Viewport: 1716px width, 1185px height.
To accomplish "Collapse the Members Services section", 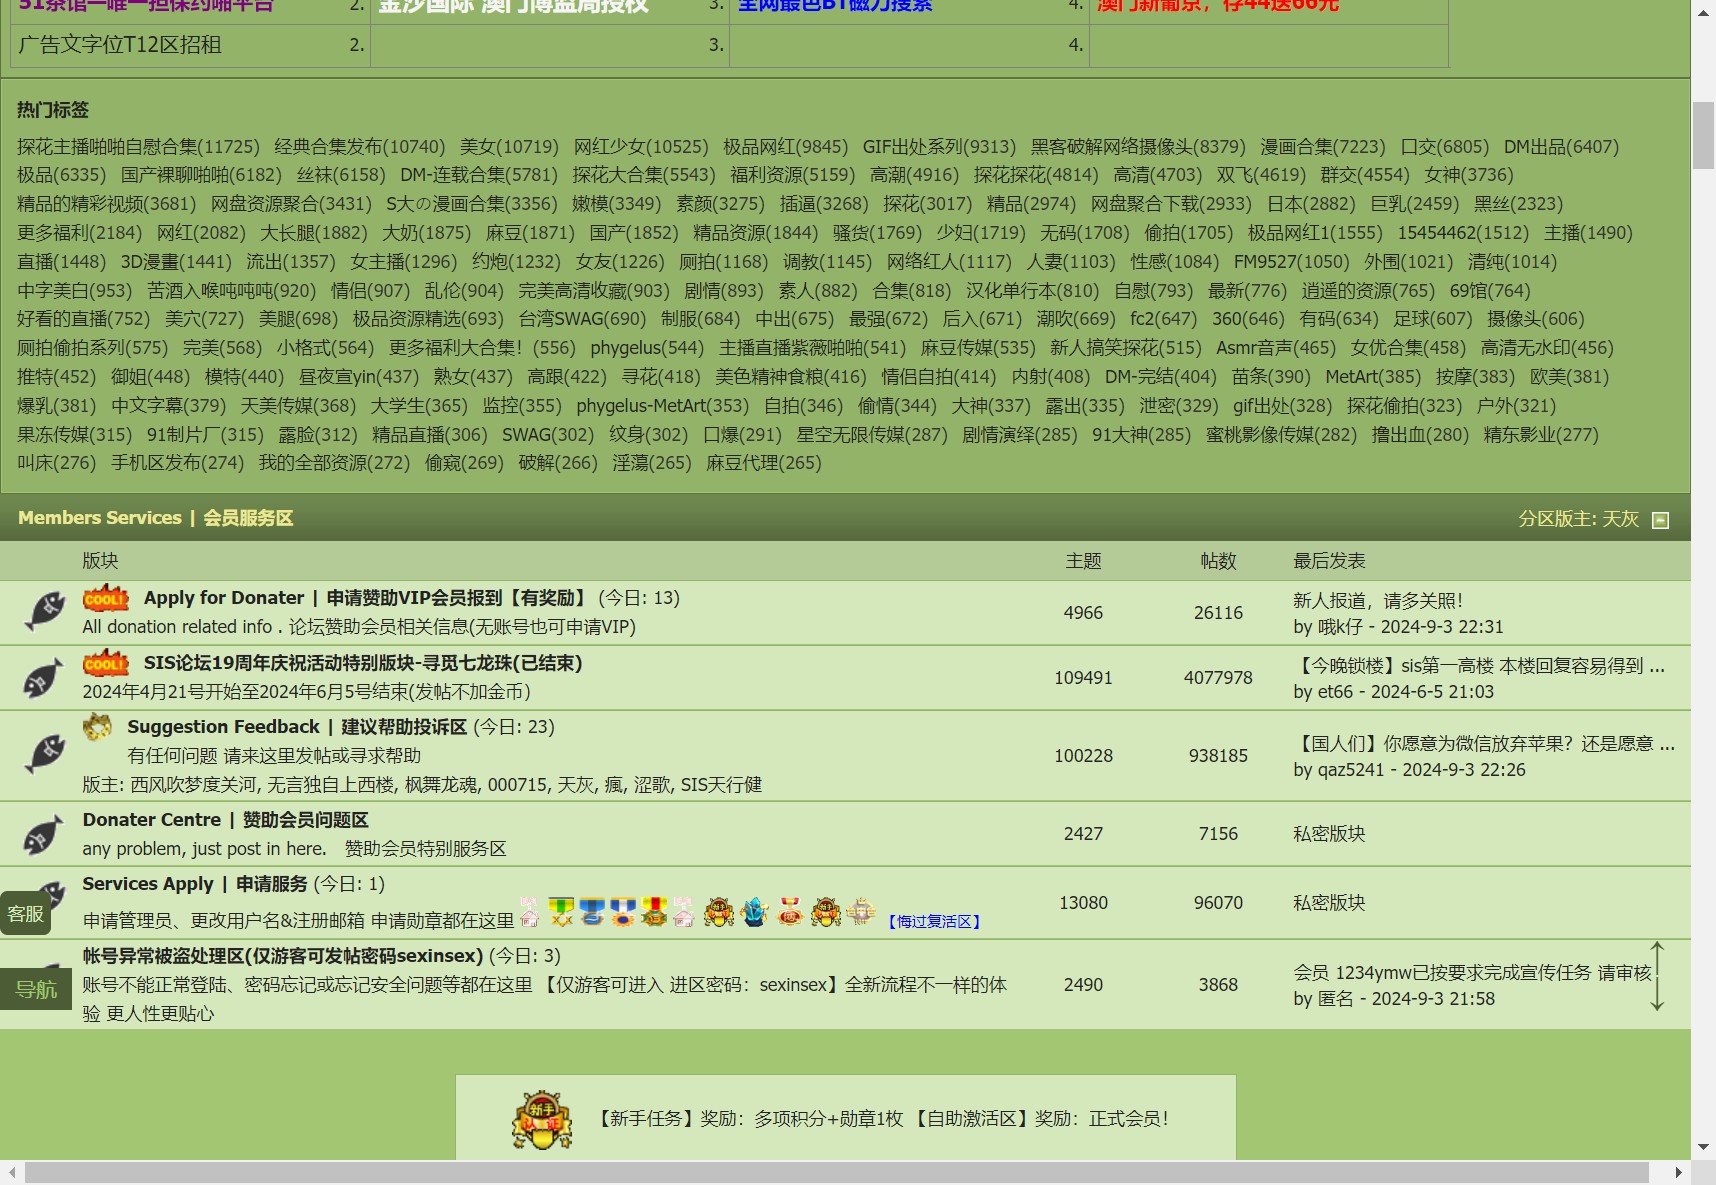I will point(1660,520).
